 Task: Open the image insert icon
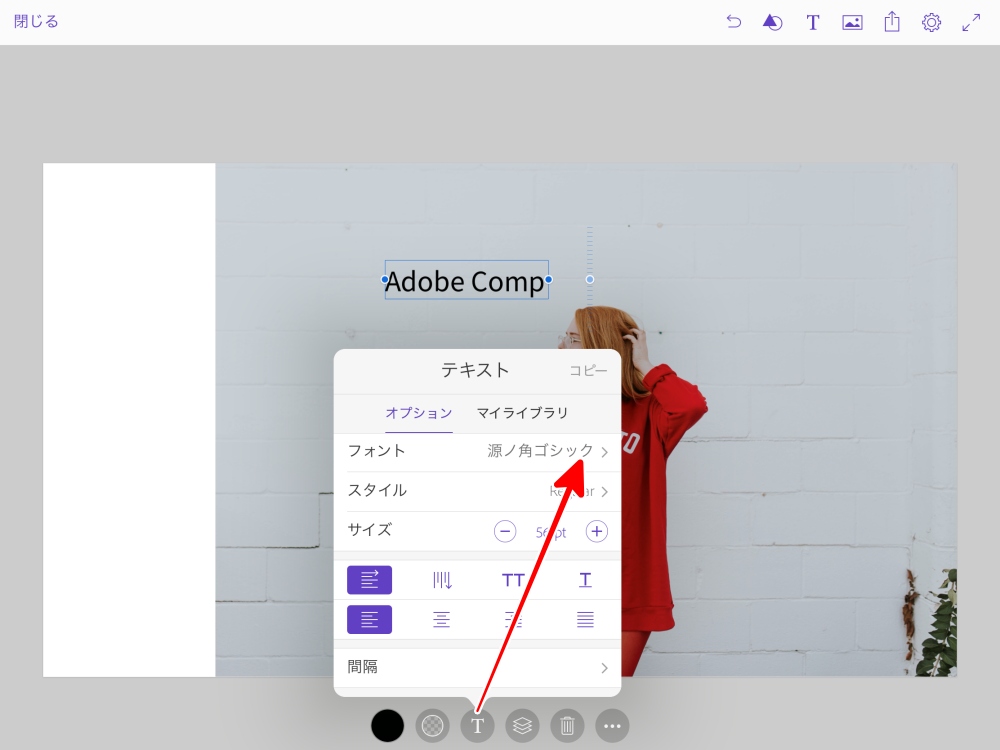(x=852, y=23)
